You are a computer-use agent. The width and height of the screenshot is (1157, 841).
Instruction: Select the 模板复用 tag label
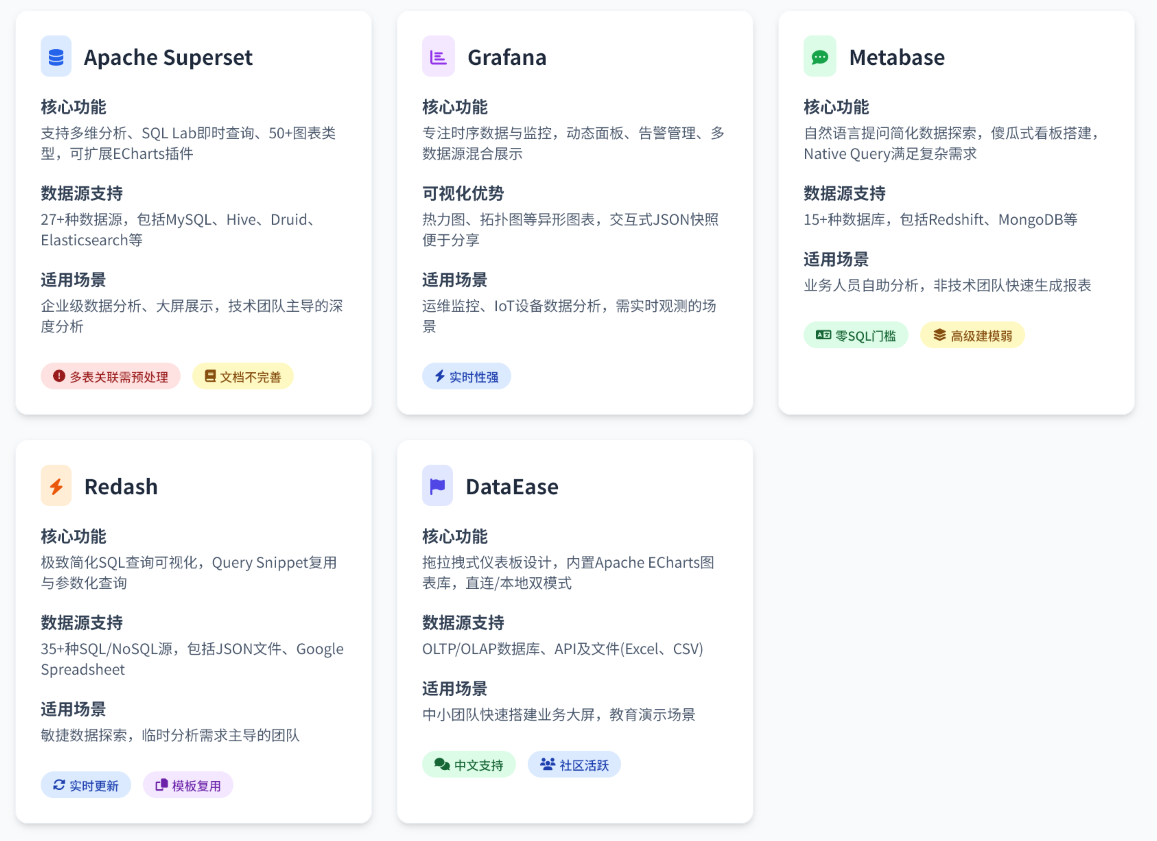tap(196, 786)
